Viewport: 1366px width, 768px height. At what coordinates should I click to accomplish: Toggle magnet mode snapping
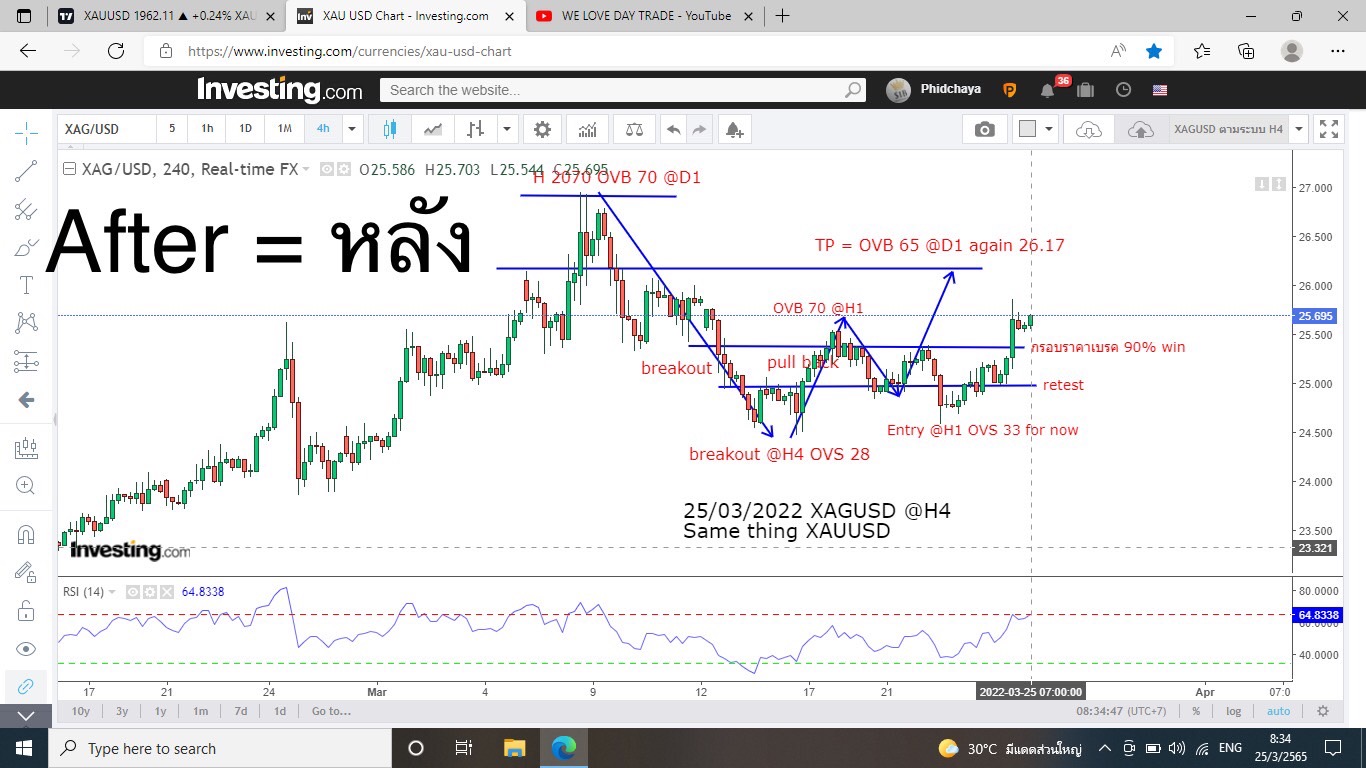[26, 534]
